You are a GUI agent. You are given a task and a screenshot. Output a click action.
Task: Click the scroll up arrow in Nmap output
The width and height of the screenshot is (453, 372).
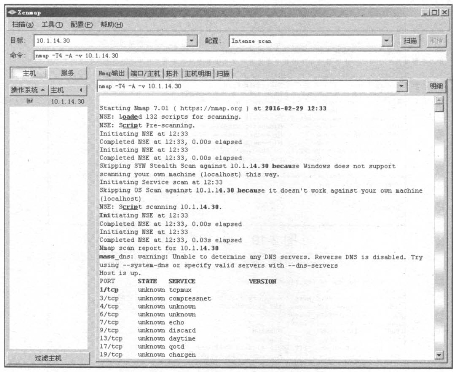(439, 100)
